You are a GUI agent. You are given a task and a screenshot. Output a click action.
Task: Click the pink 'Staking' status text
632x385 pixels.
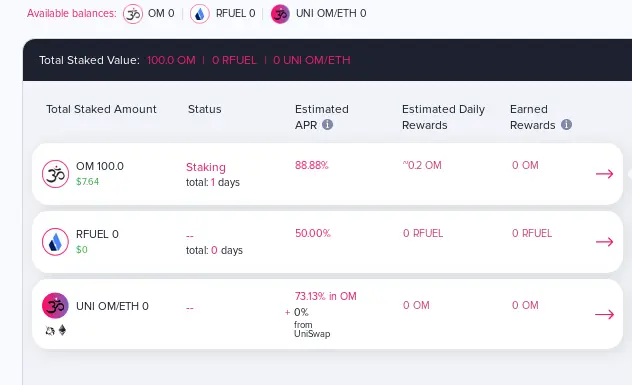(x=206, y=167)
